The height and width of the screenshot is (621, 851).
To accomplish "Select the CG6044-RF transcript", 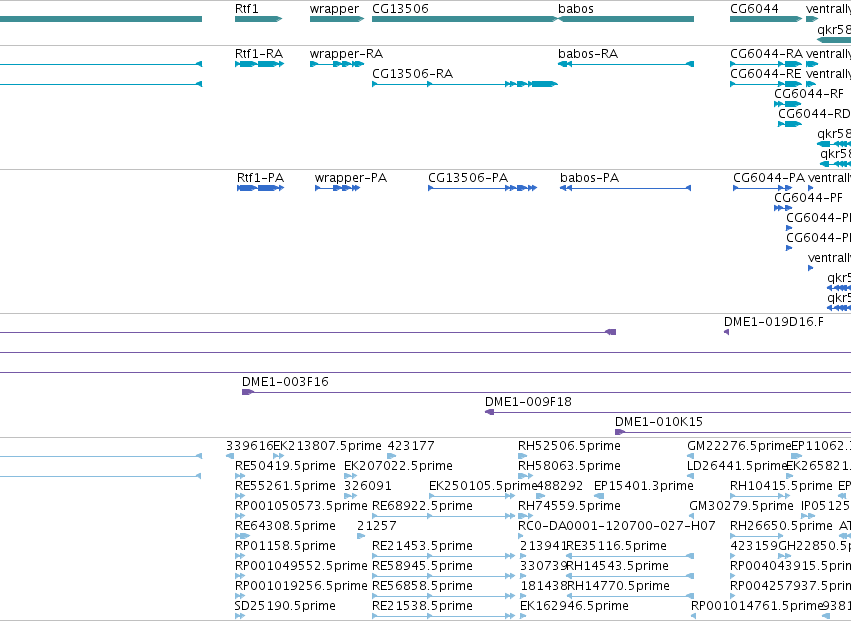I will click(x=788, y=104).
